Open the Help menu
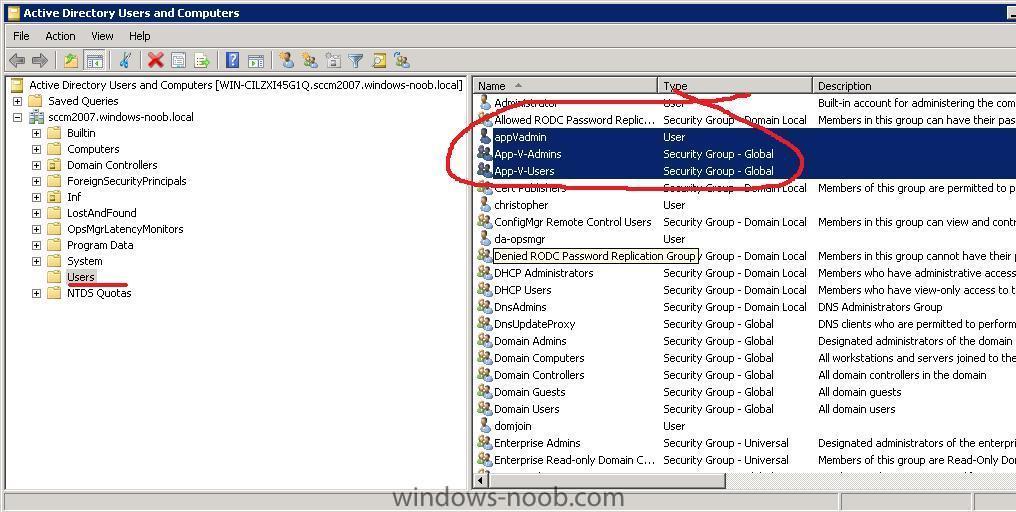The image size is (1016, 512). [139, 36]
